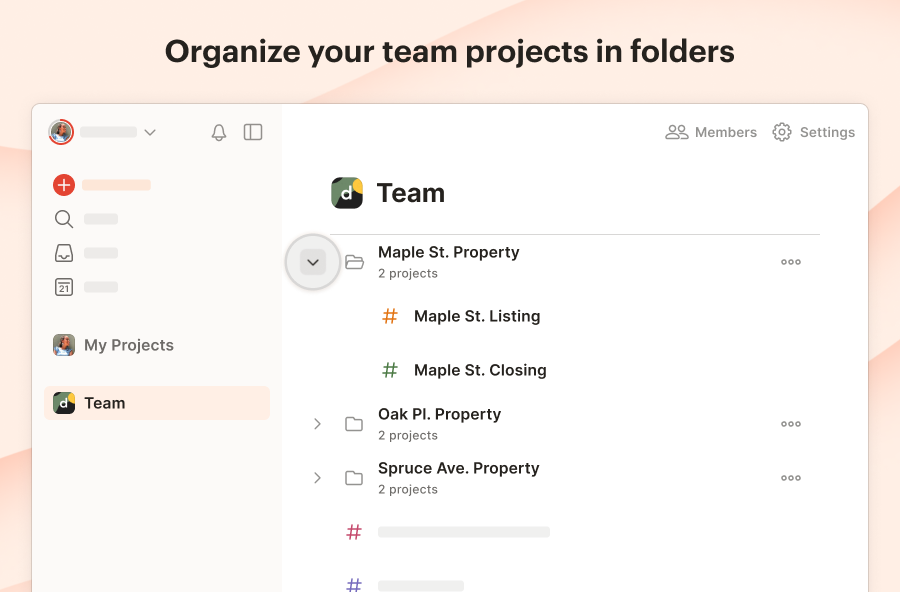Expand the Spruce Ave. Property folder
Screen dimensions: 900x592
click(x=317, y=478)
